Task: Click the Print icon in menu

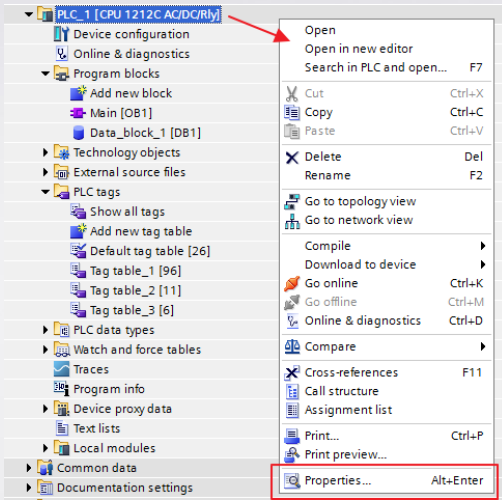Action: [292, 436]
